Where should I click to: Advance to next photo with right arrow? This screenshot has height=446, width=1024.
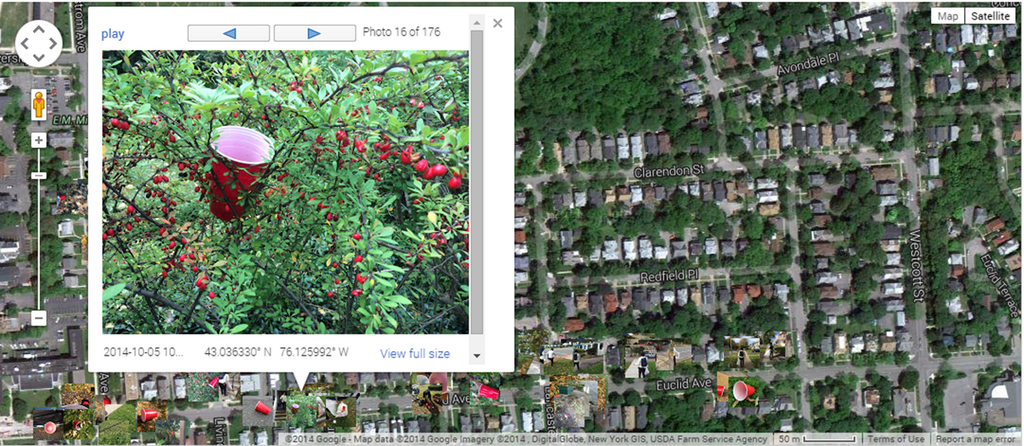click(314, 33)
